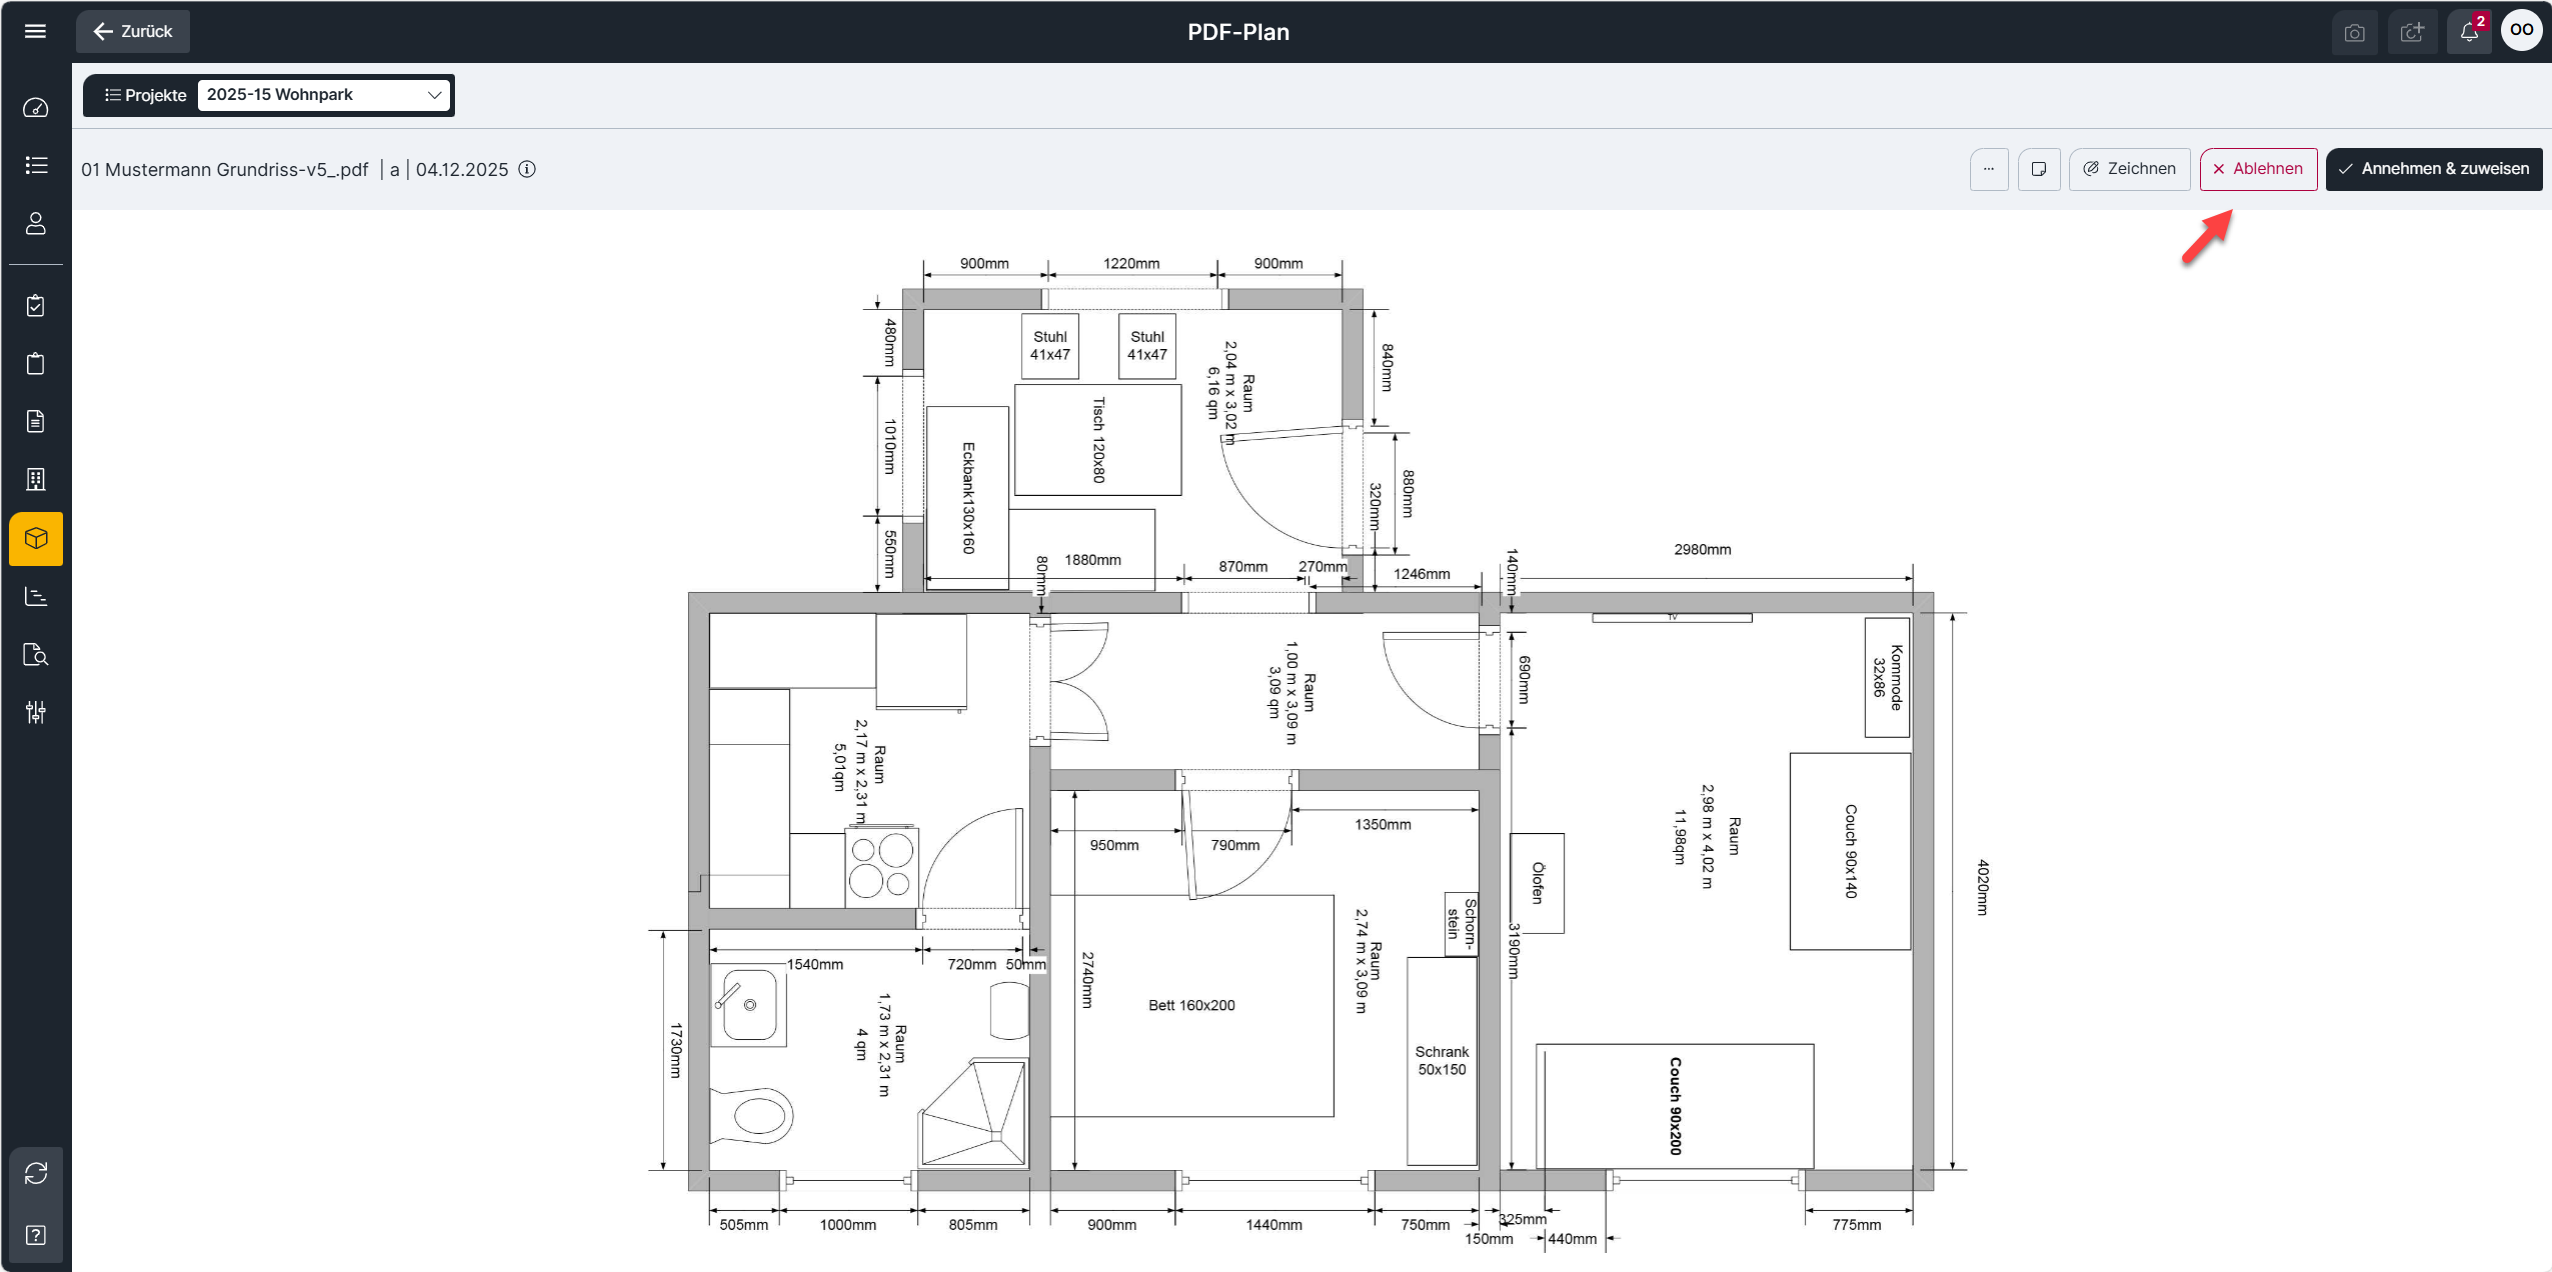The image size is (2552, 1272).
Task: Click Annehmen & zuweisen button
Action: point(2433,169)
